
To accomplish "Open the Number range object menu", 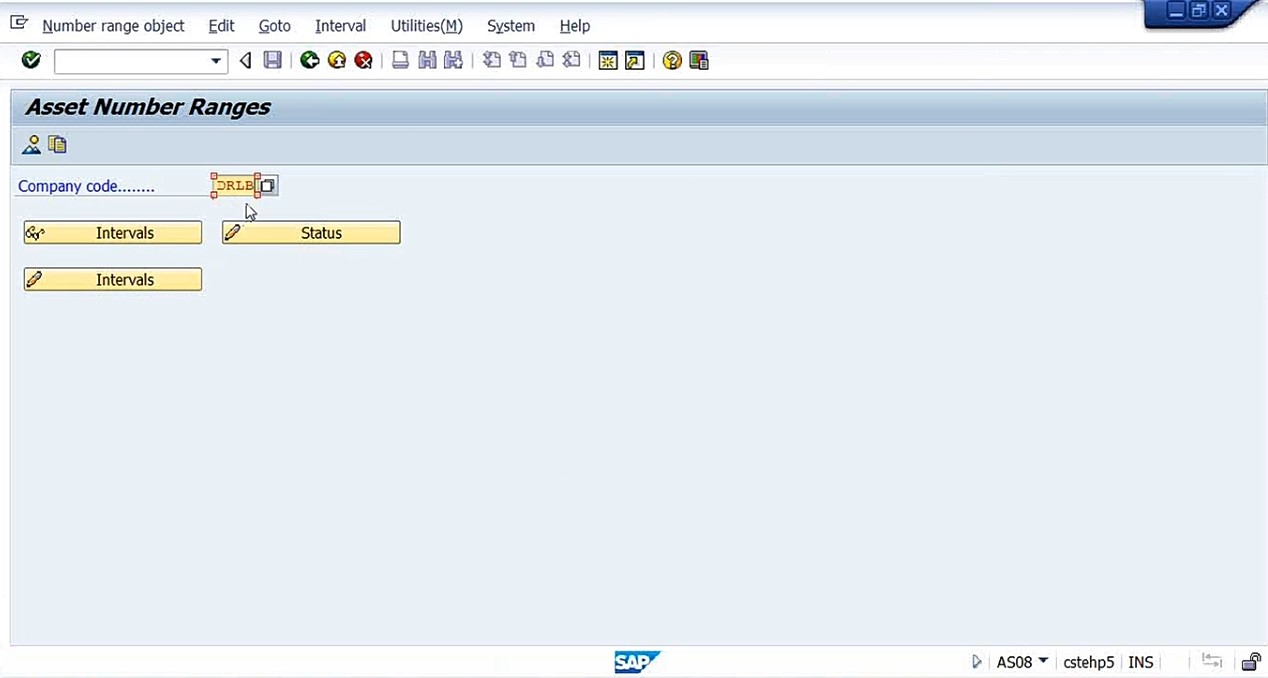I will click(x=113, y=26).
